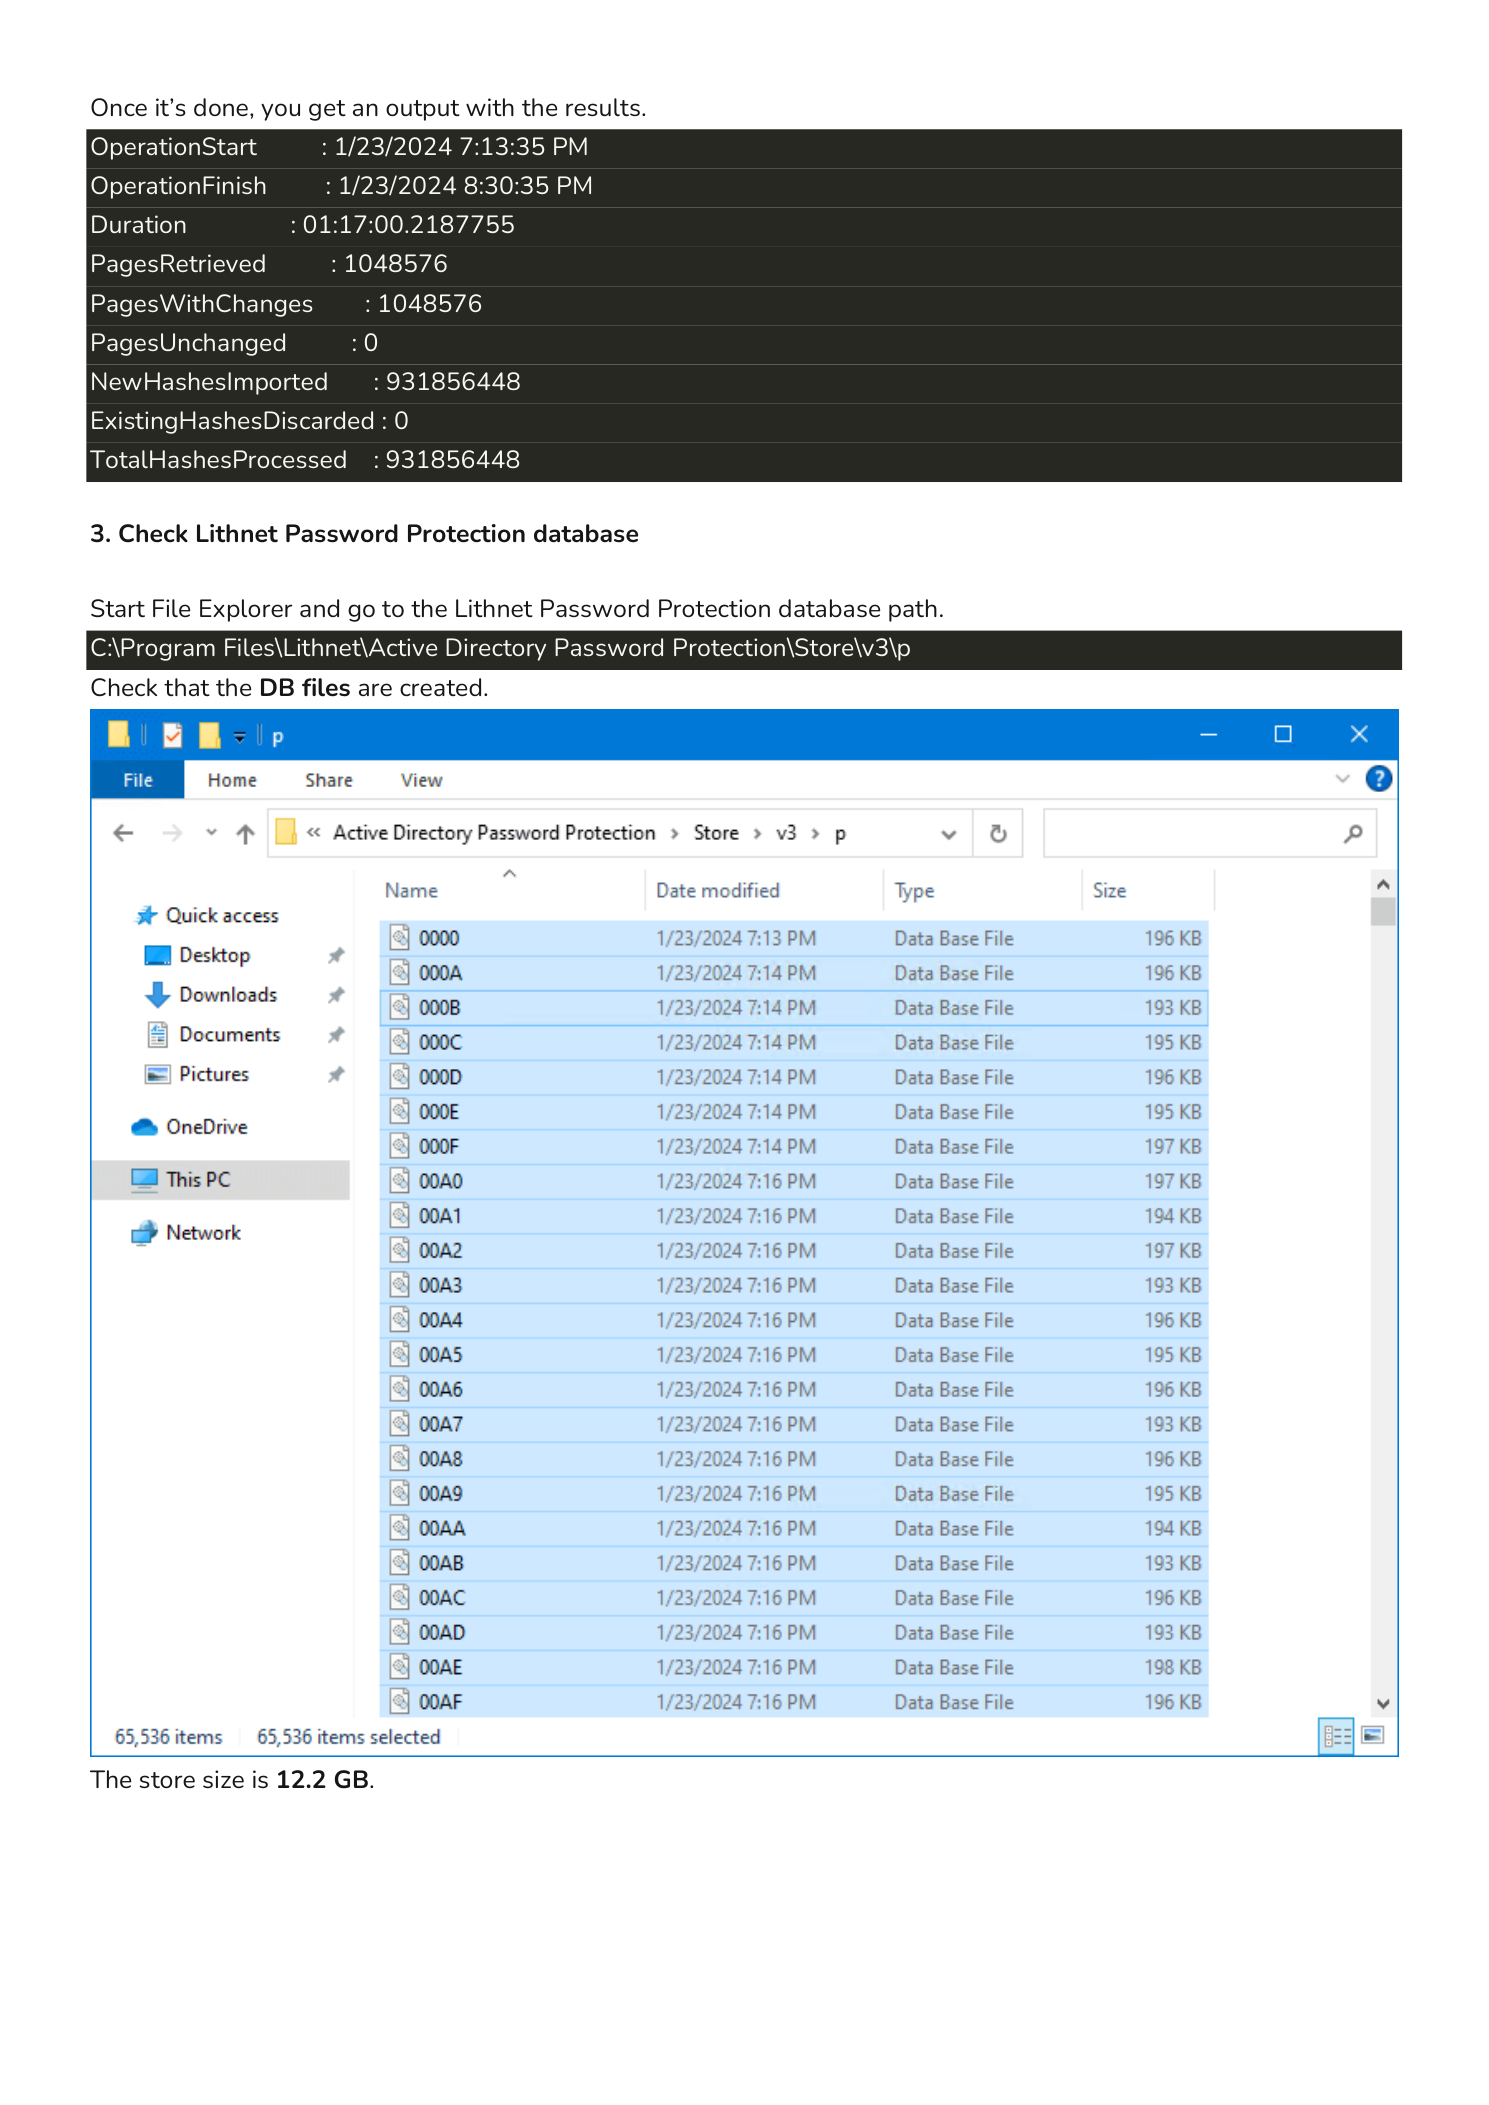1489x2105 pixels.
Task: Click the Refresh button in address bar
Action: click(998, 833)
